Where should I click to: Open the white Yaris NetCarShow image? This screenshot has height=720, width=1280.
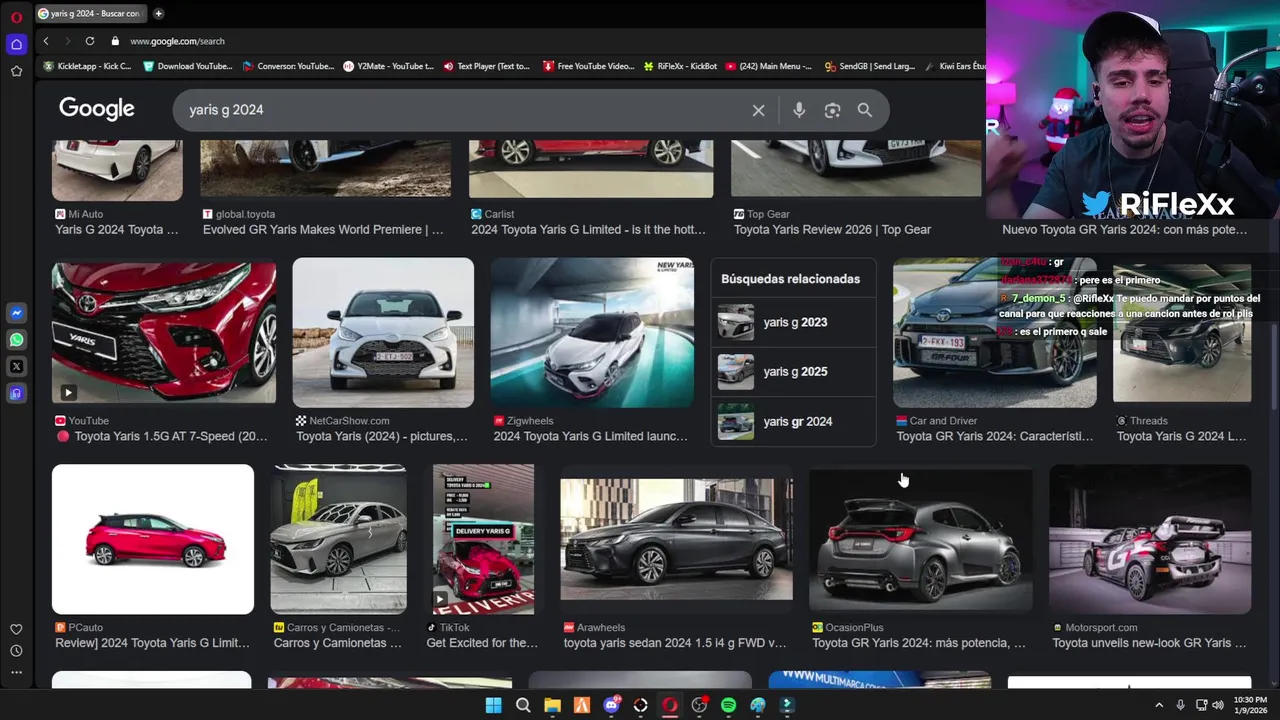383,333
